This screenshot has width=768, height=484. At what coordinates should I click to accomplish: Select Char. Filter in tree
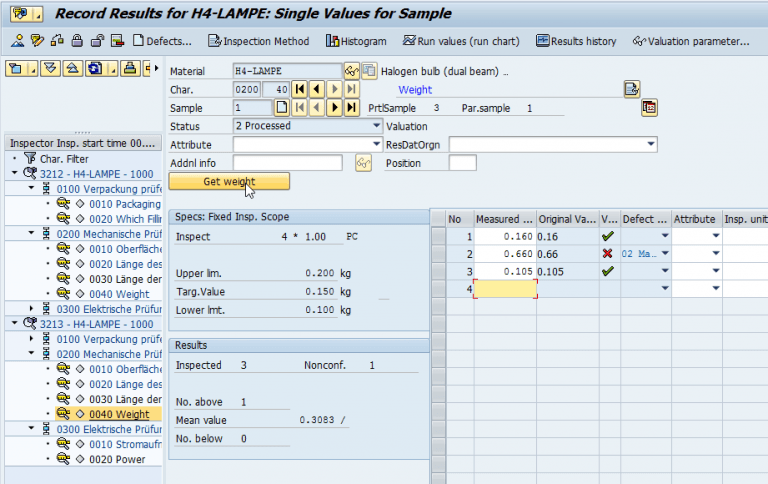pos(64,159)
